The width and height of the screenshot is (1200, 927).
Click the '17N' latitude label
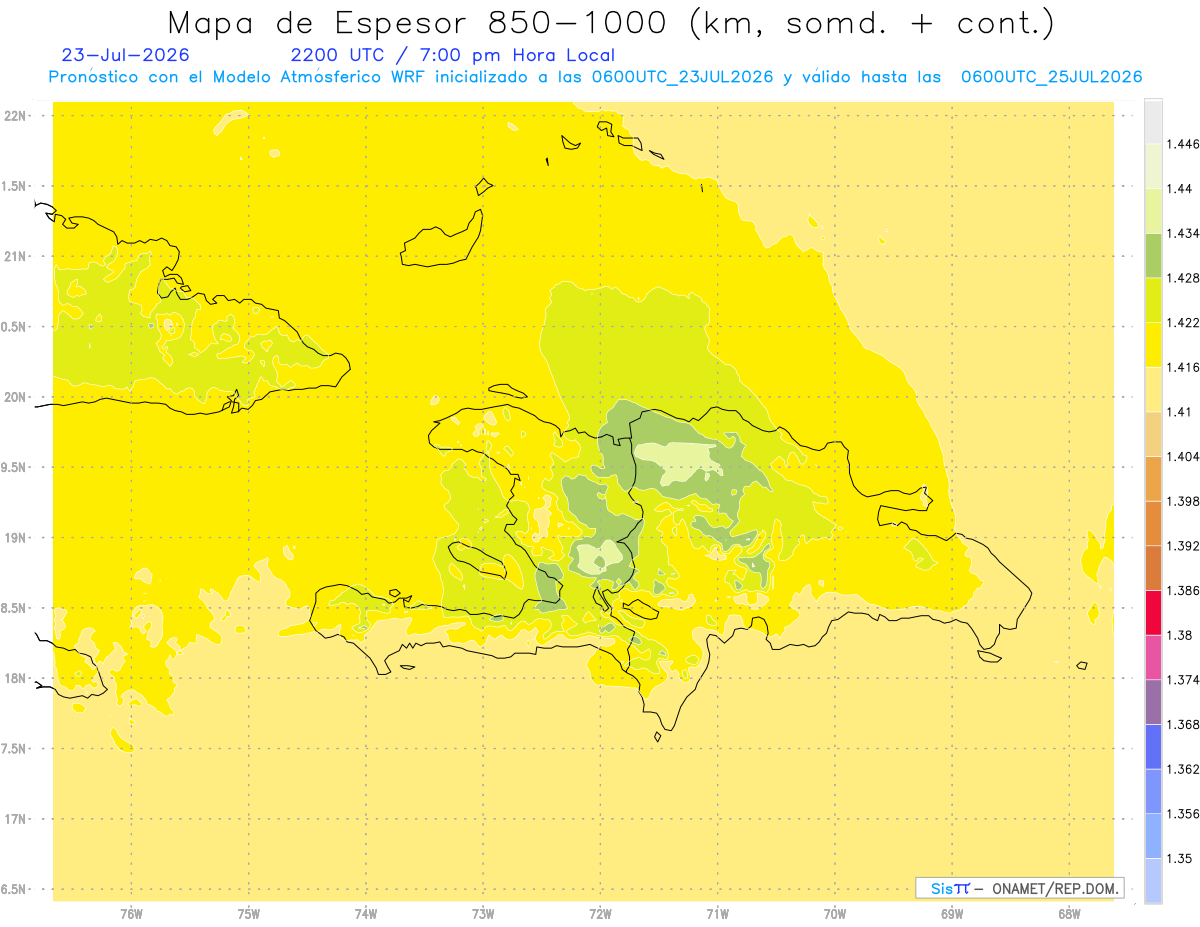(x=17, y=819)
